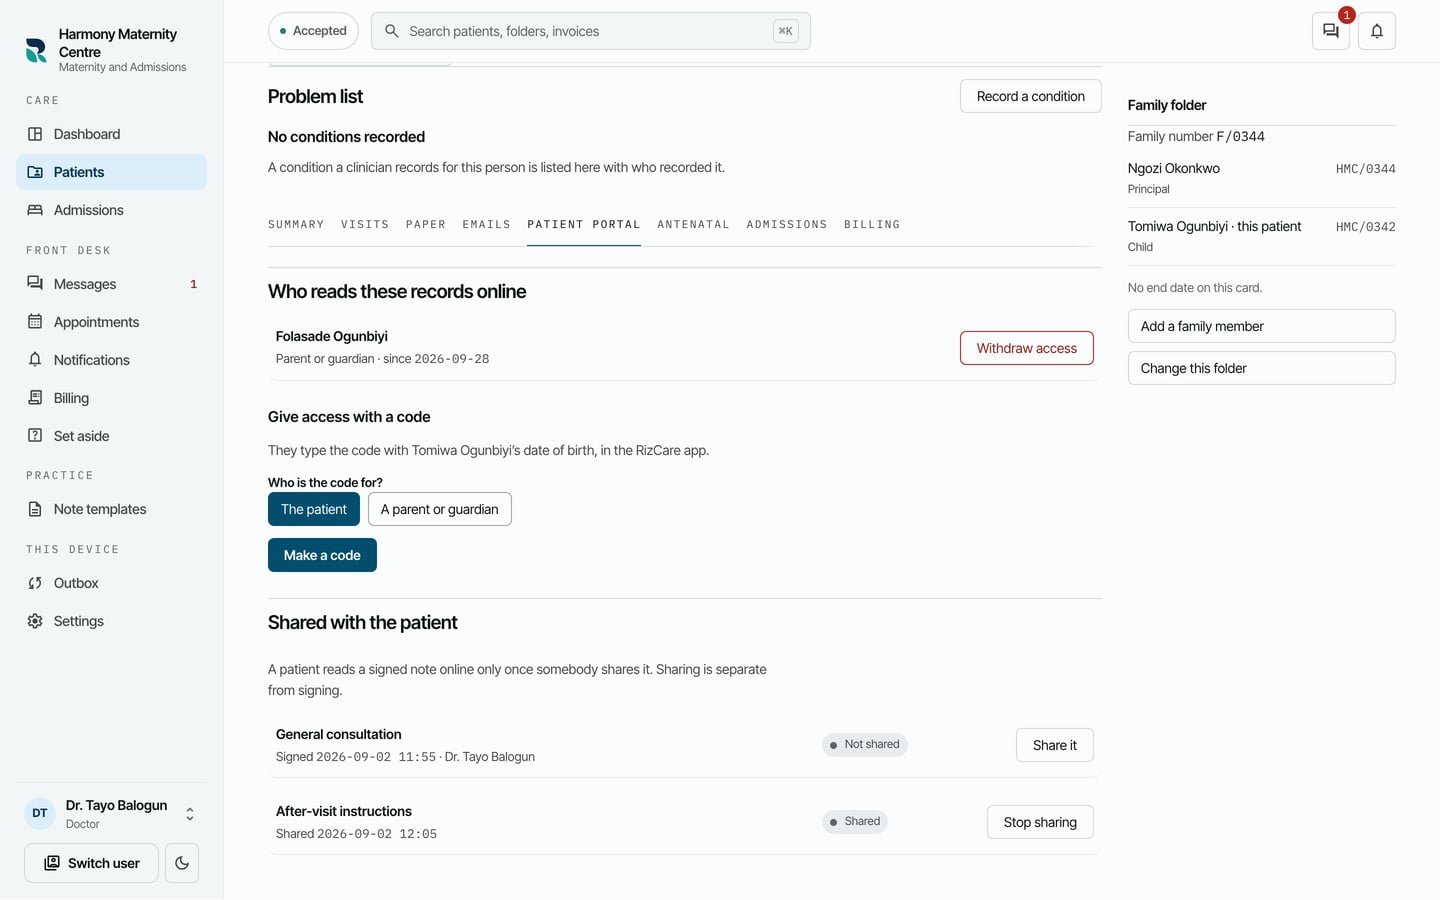The image size is (1440, 900).
Task: Click Record a condition button
Action: click(1031, 96)
